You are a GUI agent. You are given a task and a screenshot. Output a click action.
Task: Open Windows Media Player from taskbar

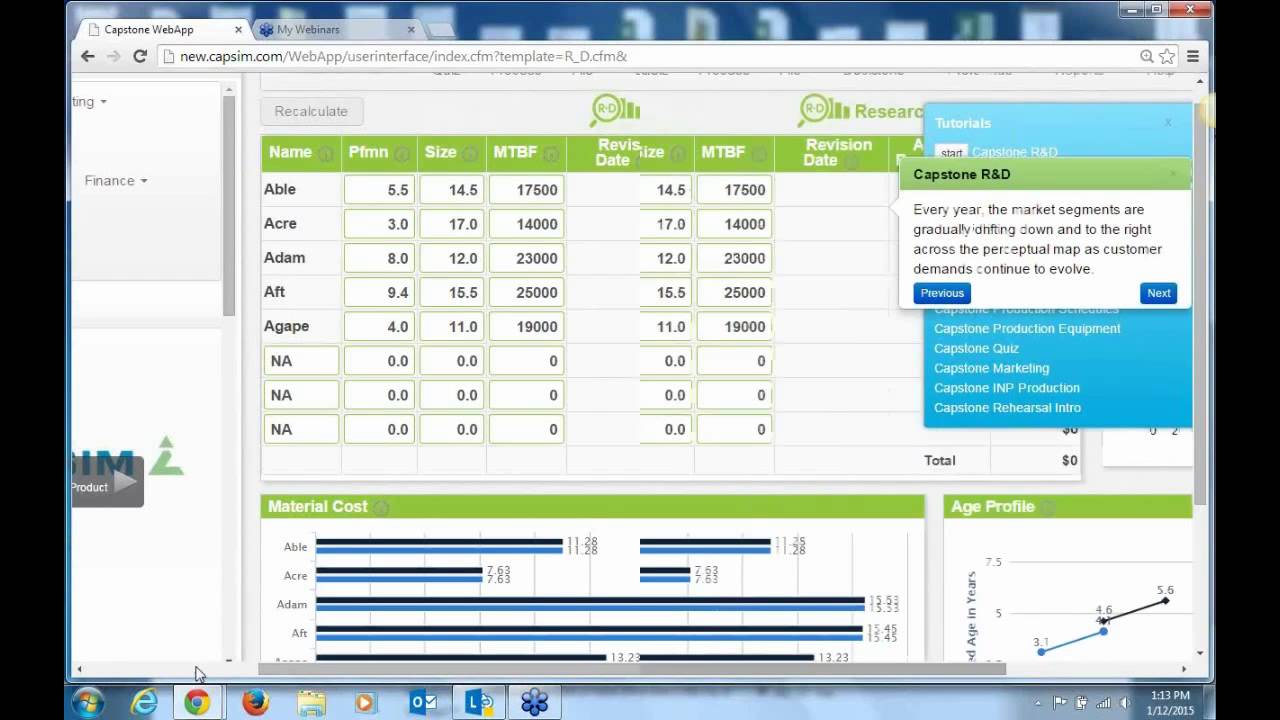pos(368,703)
